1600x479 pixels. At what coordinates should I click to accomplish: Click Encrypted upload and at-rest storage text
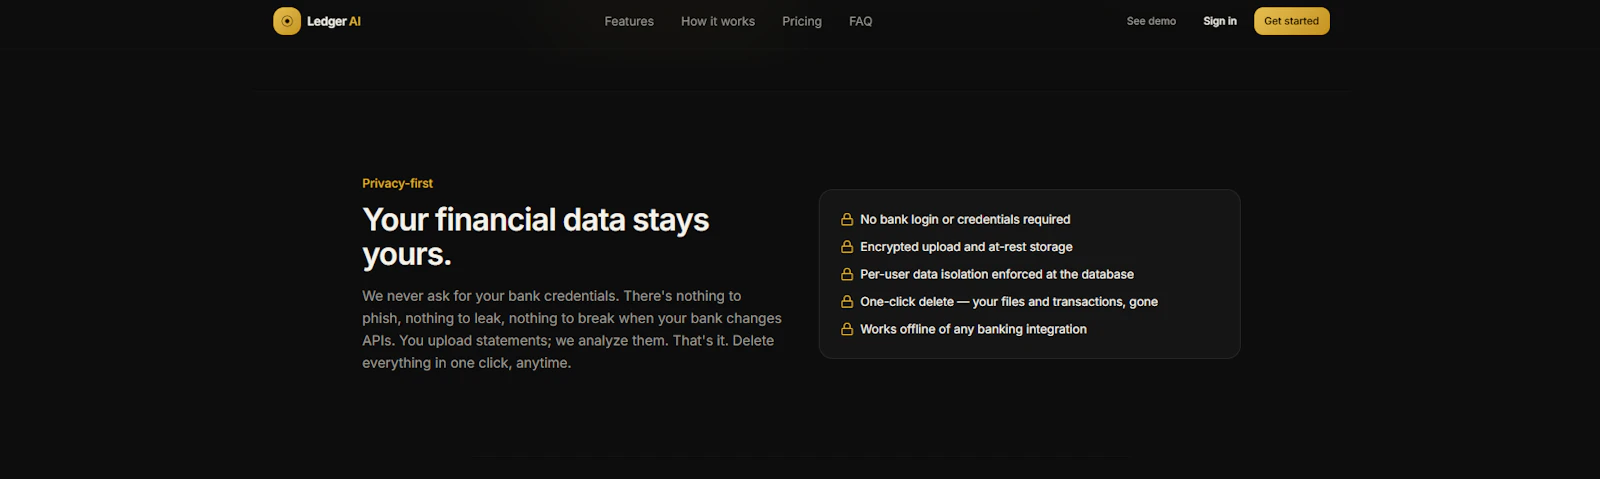[966, 247]
